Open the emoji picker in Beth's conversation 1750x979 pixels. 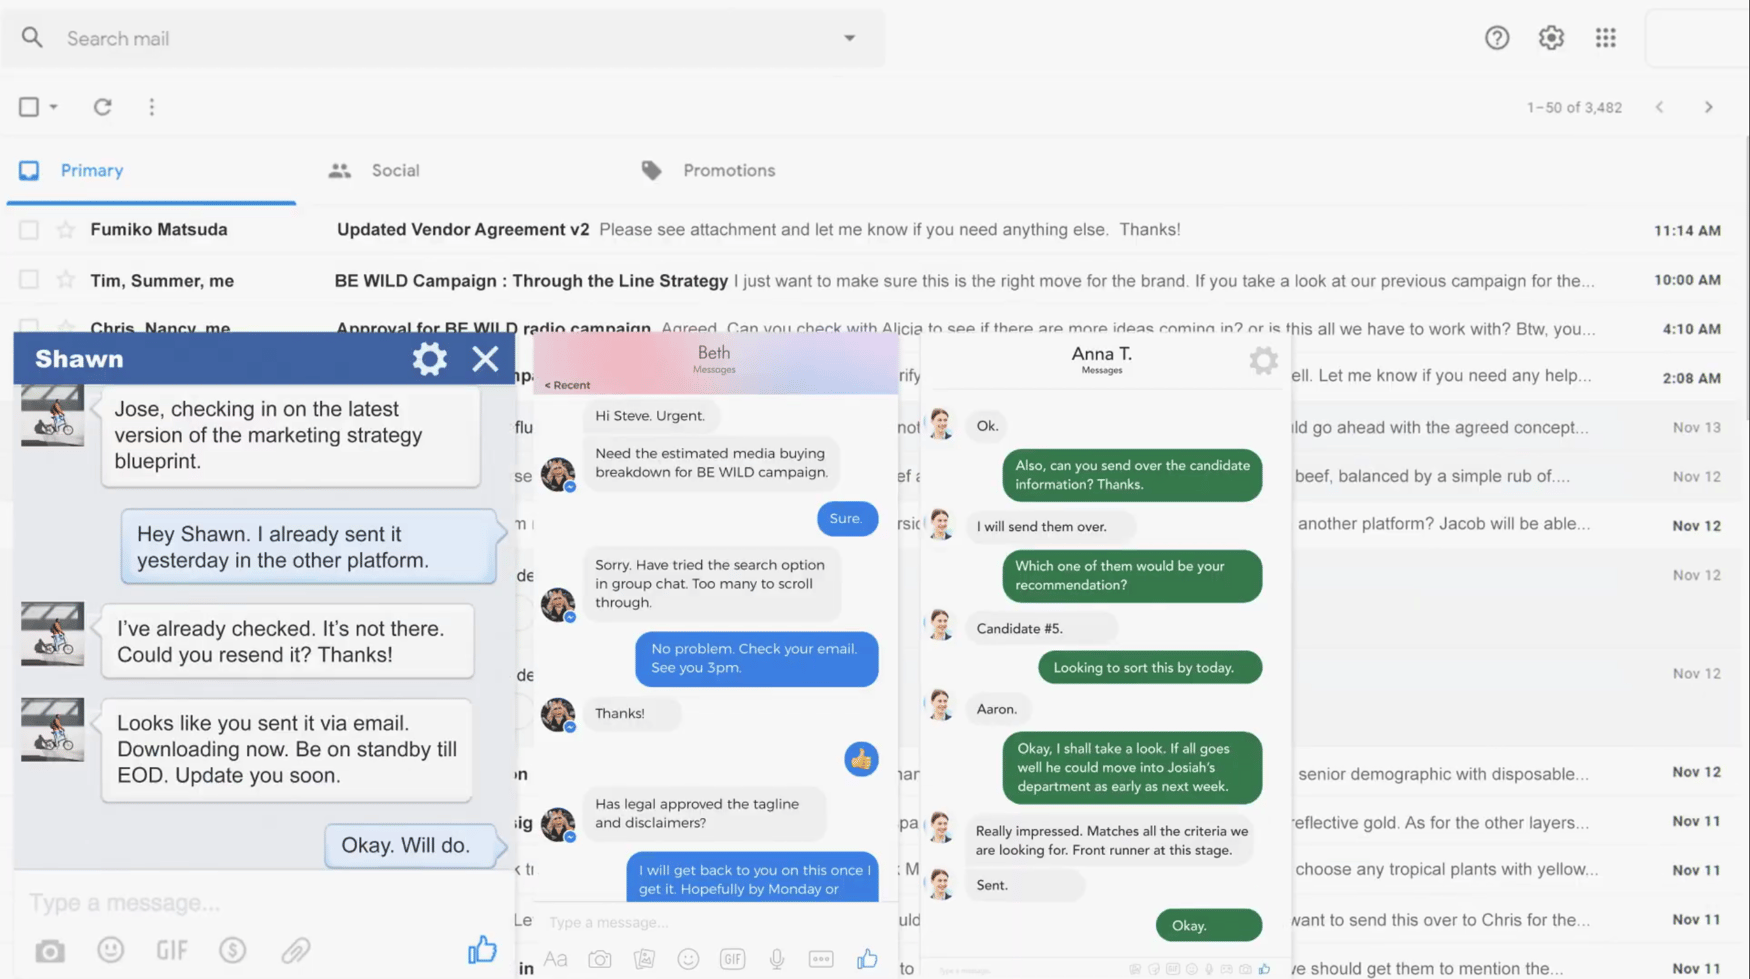pyautogui.click(x=688, y=958)
